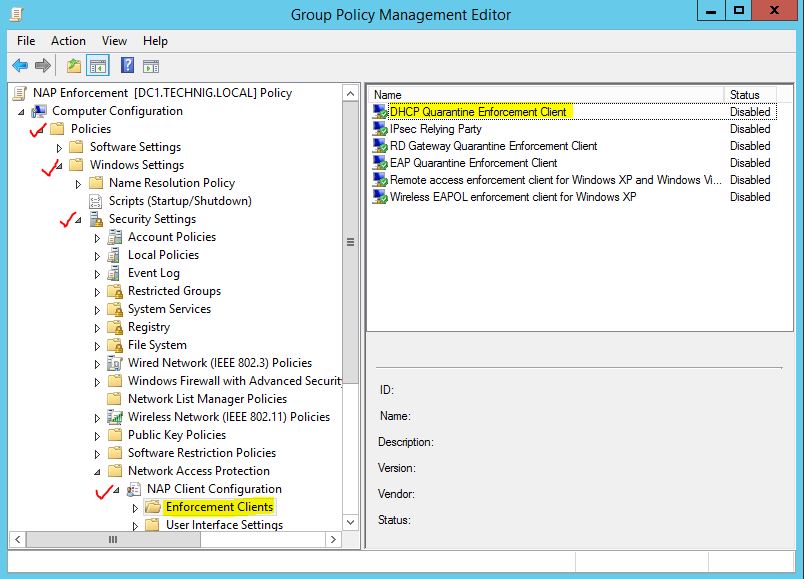Select the Enforcement Clients folder
The width and height of the screenshot is (804, 579).
coord(216,507)
